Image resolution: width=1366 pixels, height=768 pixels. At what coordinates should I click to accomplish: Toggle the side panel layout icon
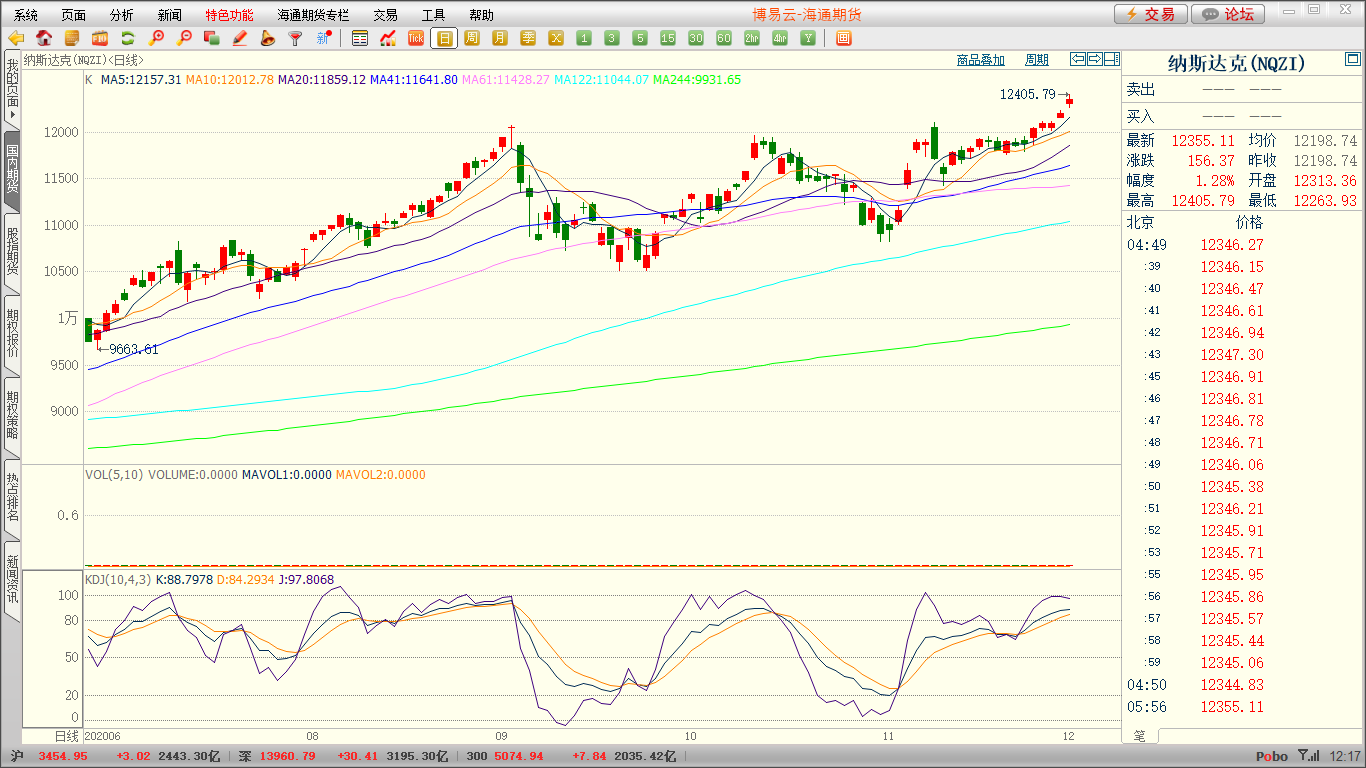click(1111, 59)
